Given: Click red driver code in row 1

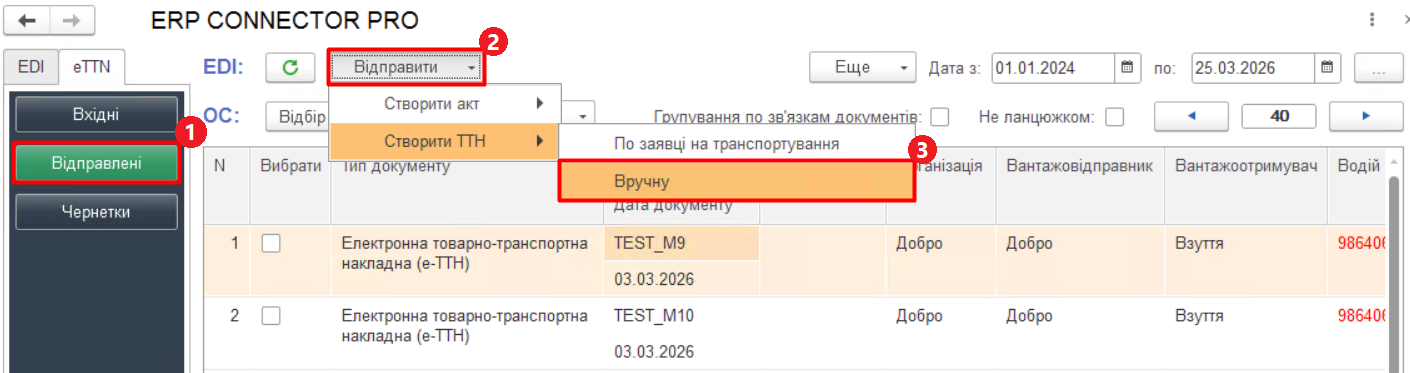Looking at the screenshot, I should [x=1360, y=243].
